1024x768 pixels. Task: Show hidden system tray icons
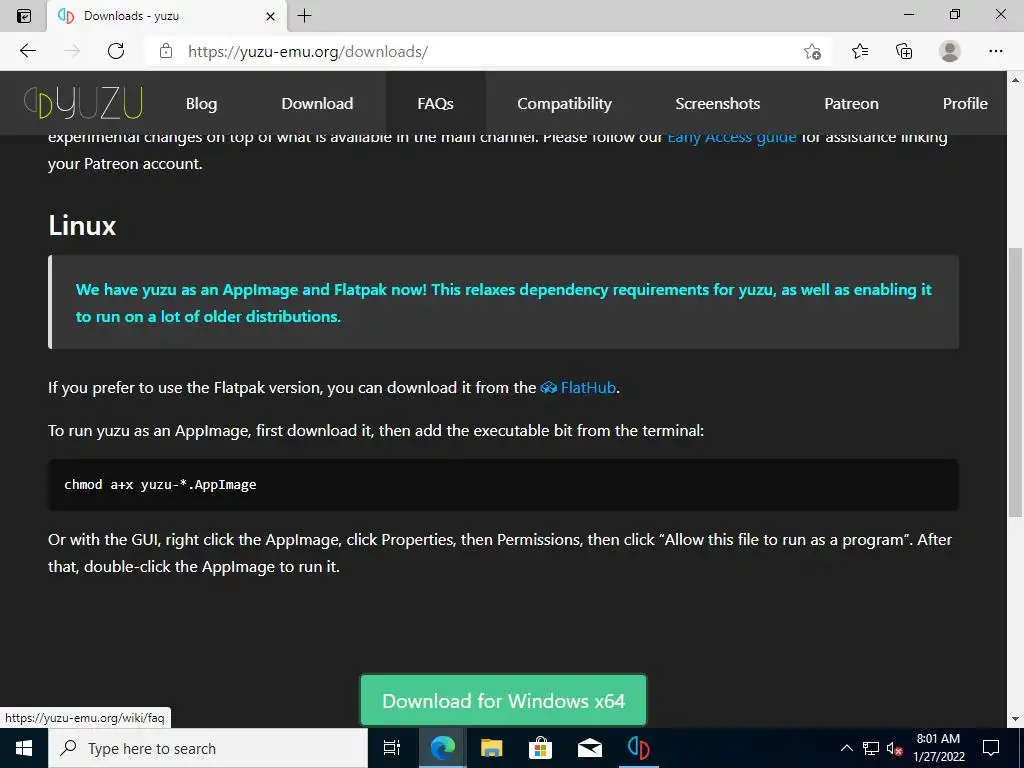[846, 748]
